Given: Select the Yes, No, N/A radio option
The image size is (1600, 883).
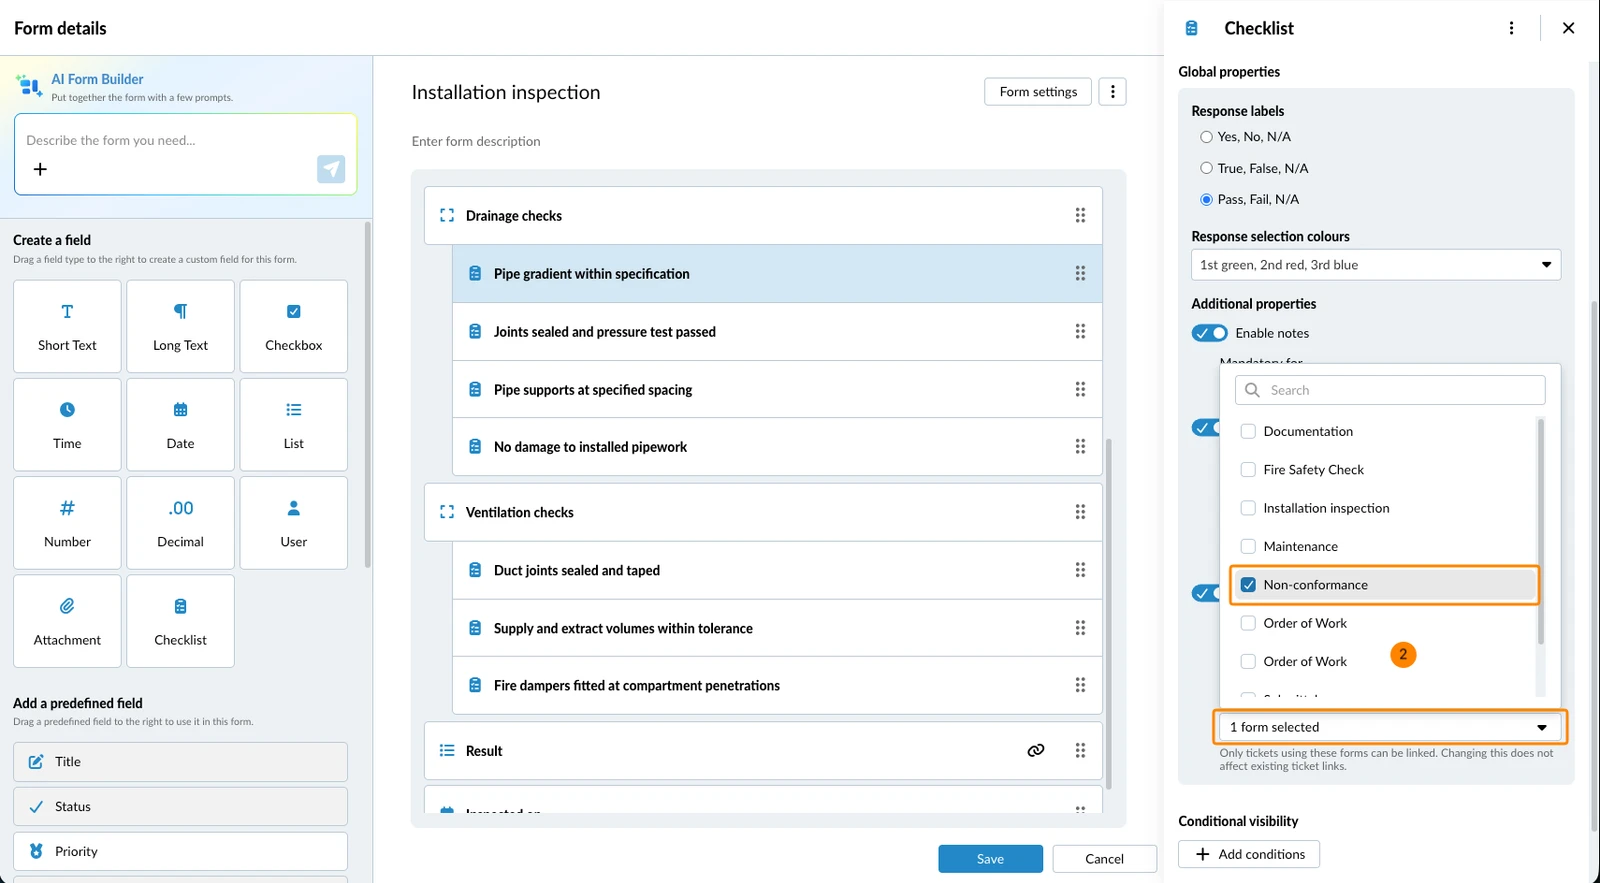Looking at the screenshot, I should tap(1206, 137).
